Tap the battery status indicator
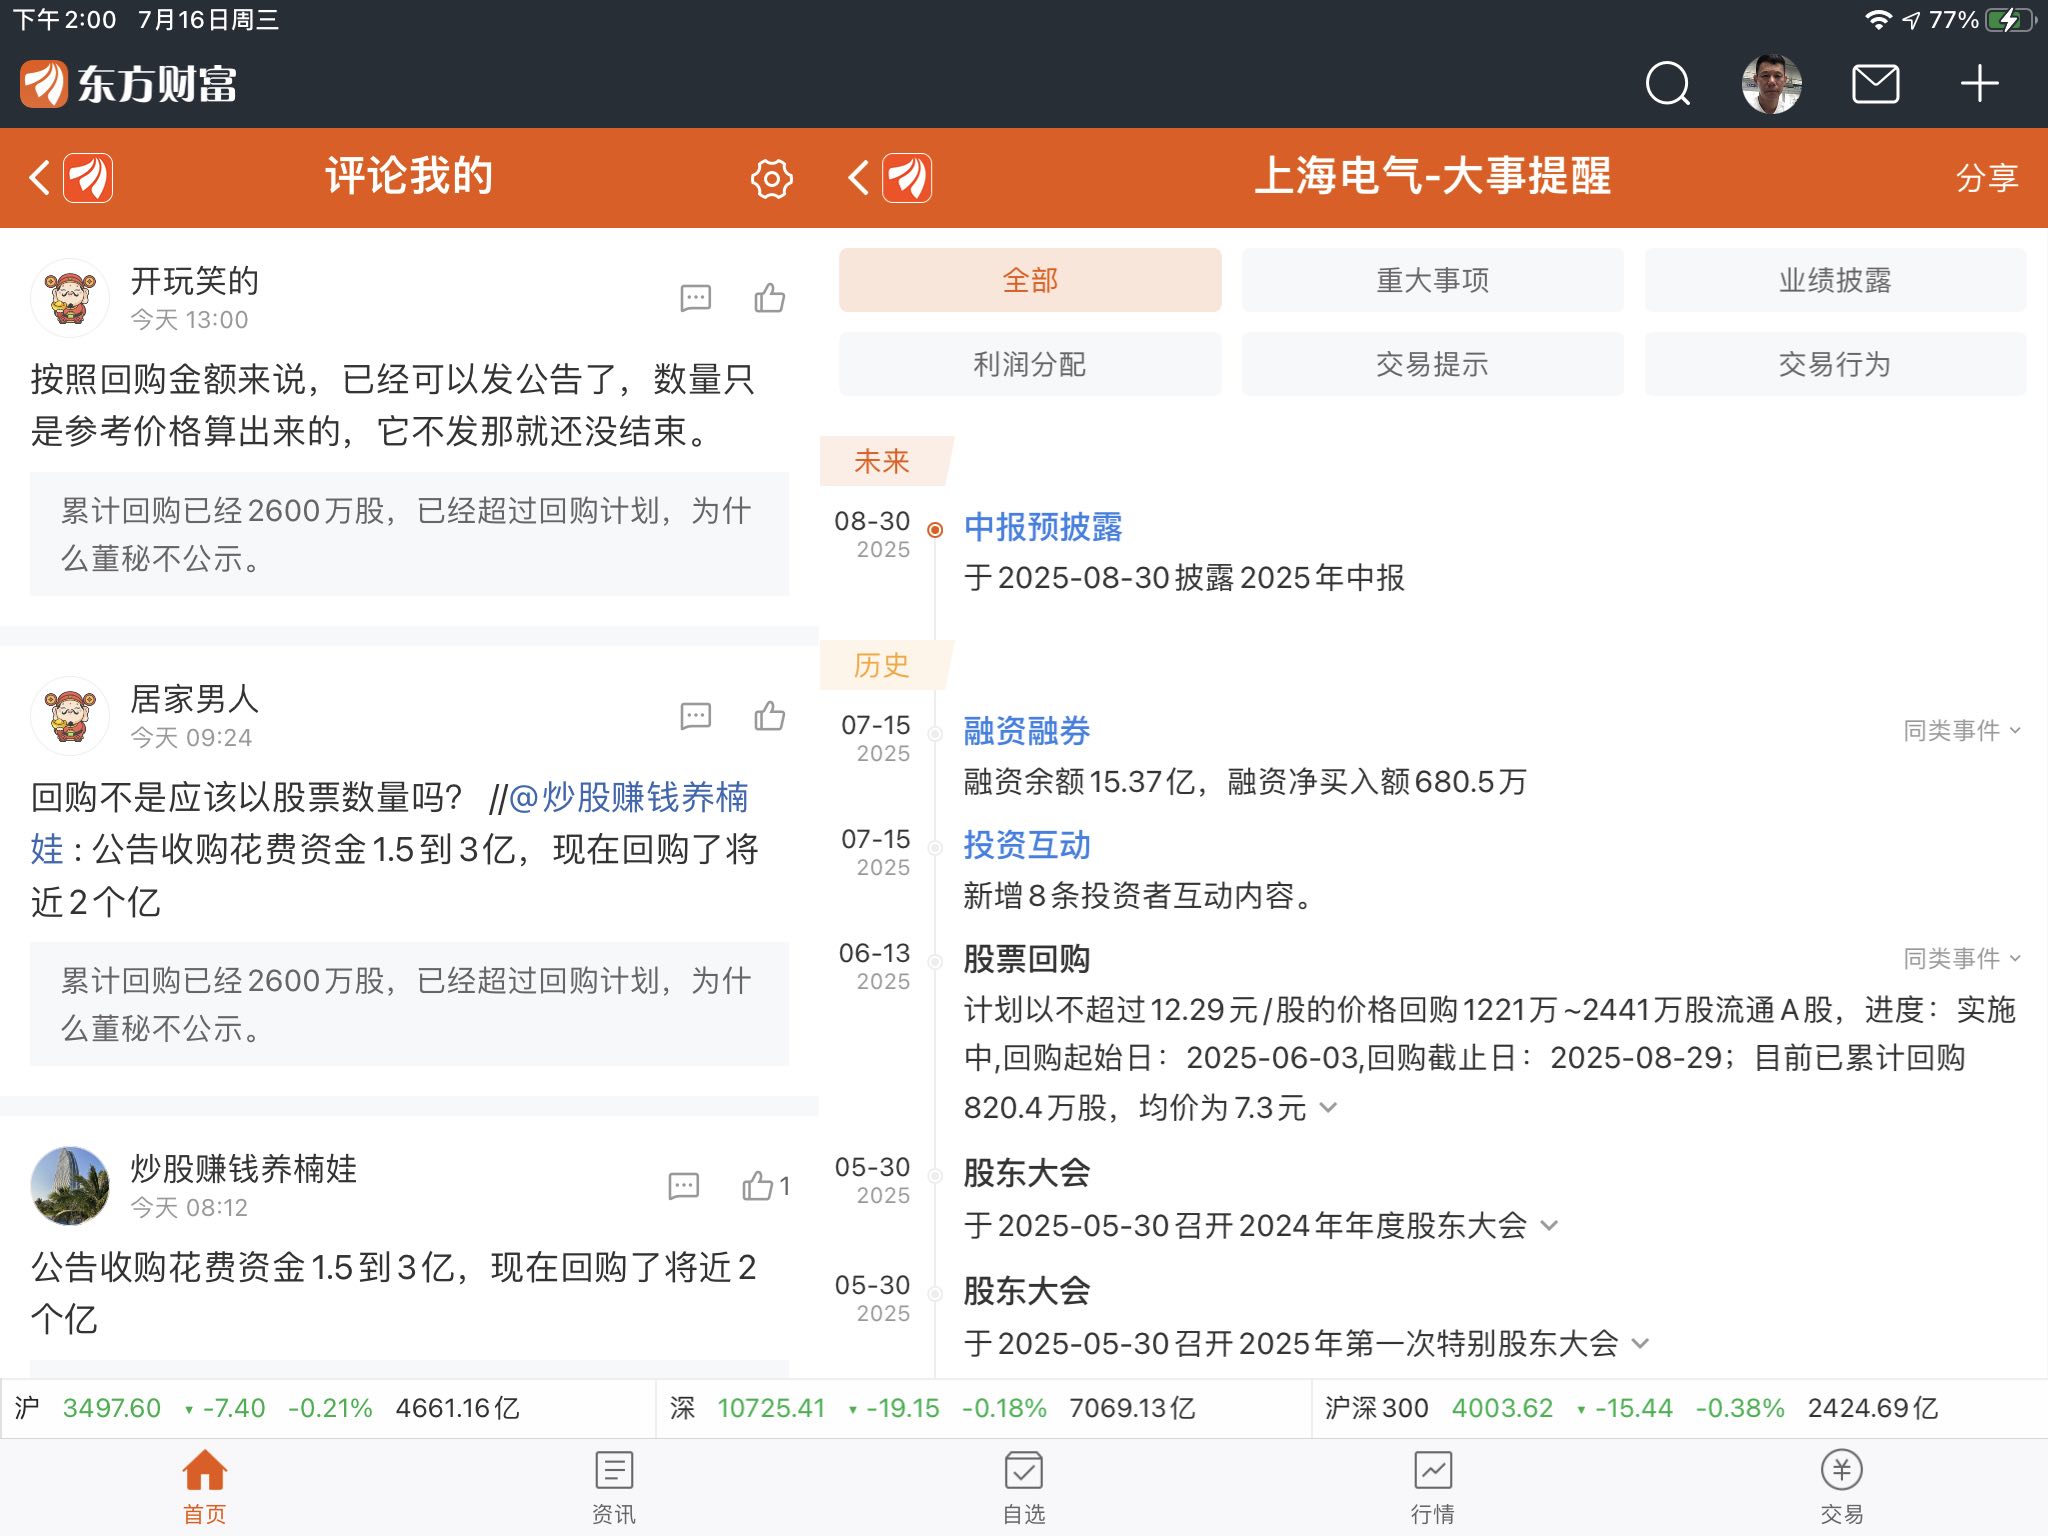The width and height of the screenshot is (2048, 1536). coord(2009,20)
